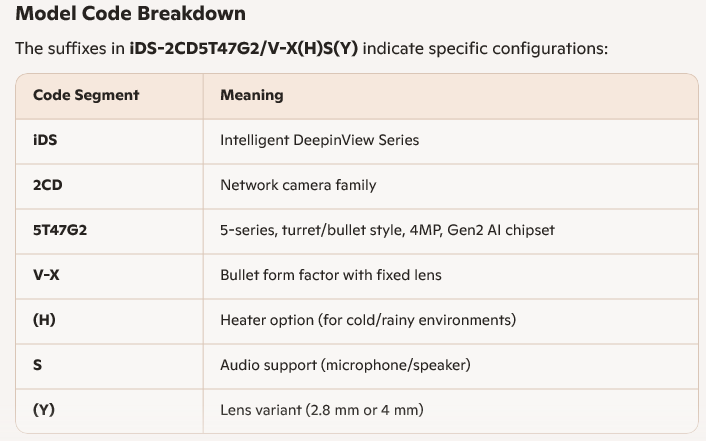Select the "(Y)" code segment cell
Screen dimensions: 706x441
(x=44, y=410)
